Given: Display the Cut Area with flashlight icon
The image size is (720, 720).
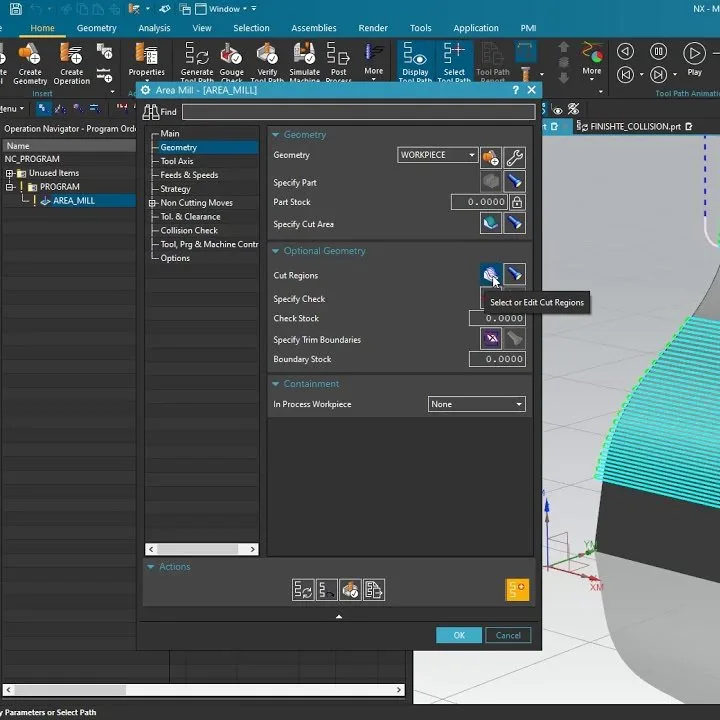Looking at the screenshot, I should point(514,224).
